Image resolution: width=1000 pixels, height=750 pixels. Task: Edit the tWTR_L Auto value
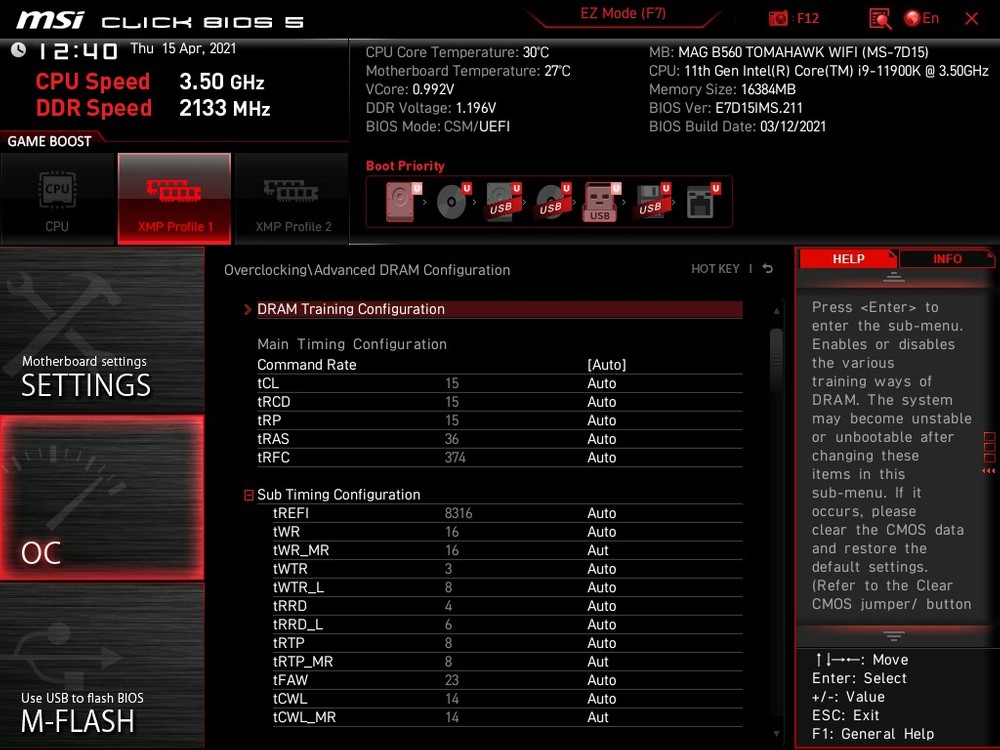pyautogui.click(x=601, y=587)
